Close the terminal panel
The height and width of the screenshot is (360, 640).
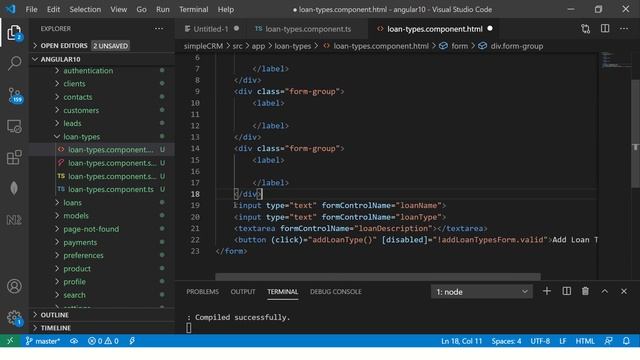point(624,291)
